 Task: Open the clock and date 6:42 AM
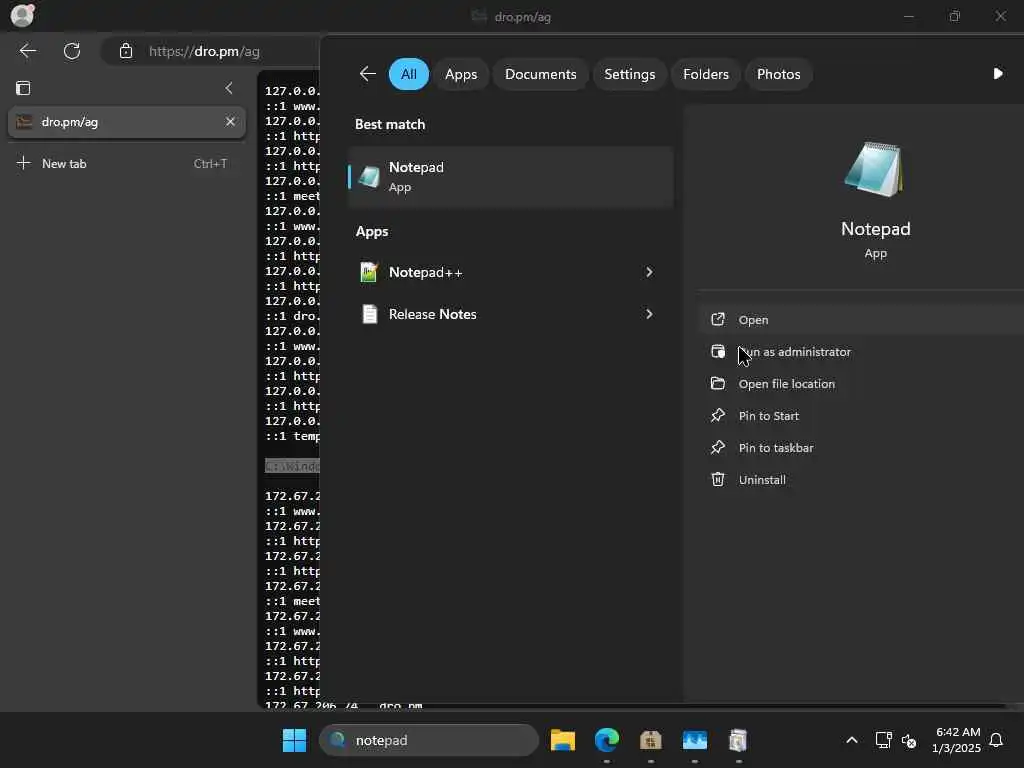pos(957,741)
